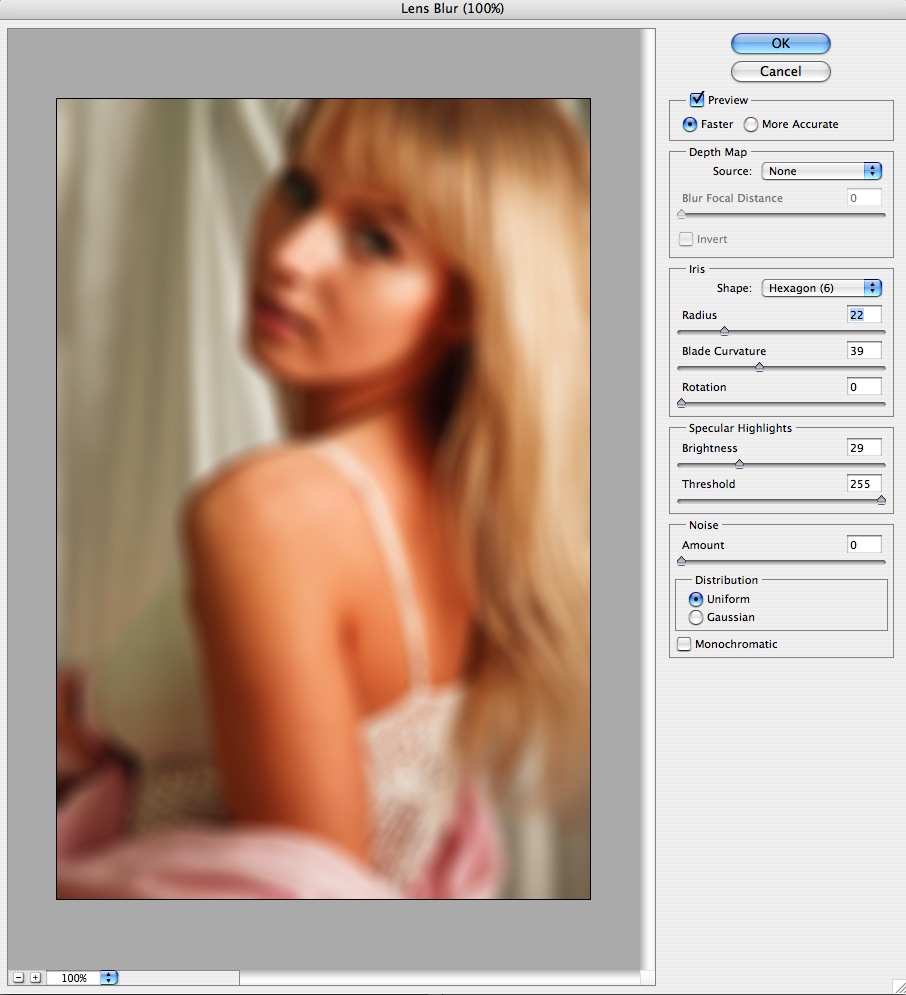906x995 pixels.
Task: Click the Noise Amount value field
Action: [x=864, y=545]
